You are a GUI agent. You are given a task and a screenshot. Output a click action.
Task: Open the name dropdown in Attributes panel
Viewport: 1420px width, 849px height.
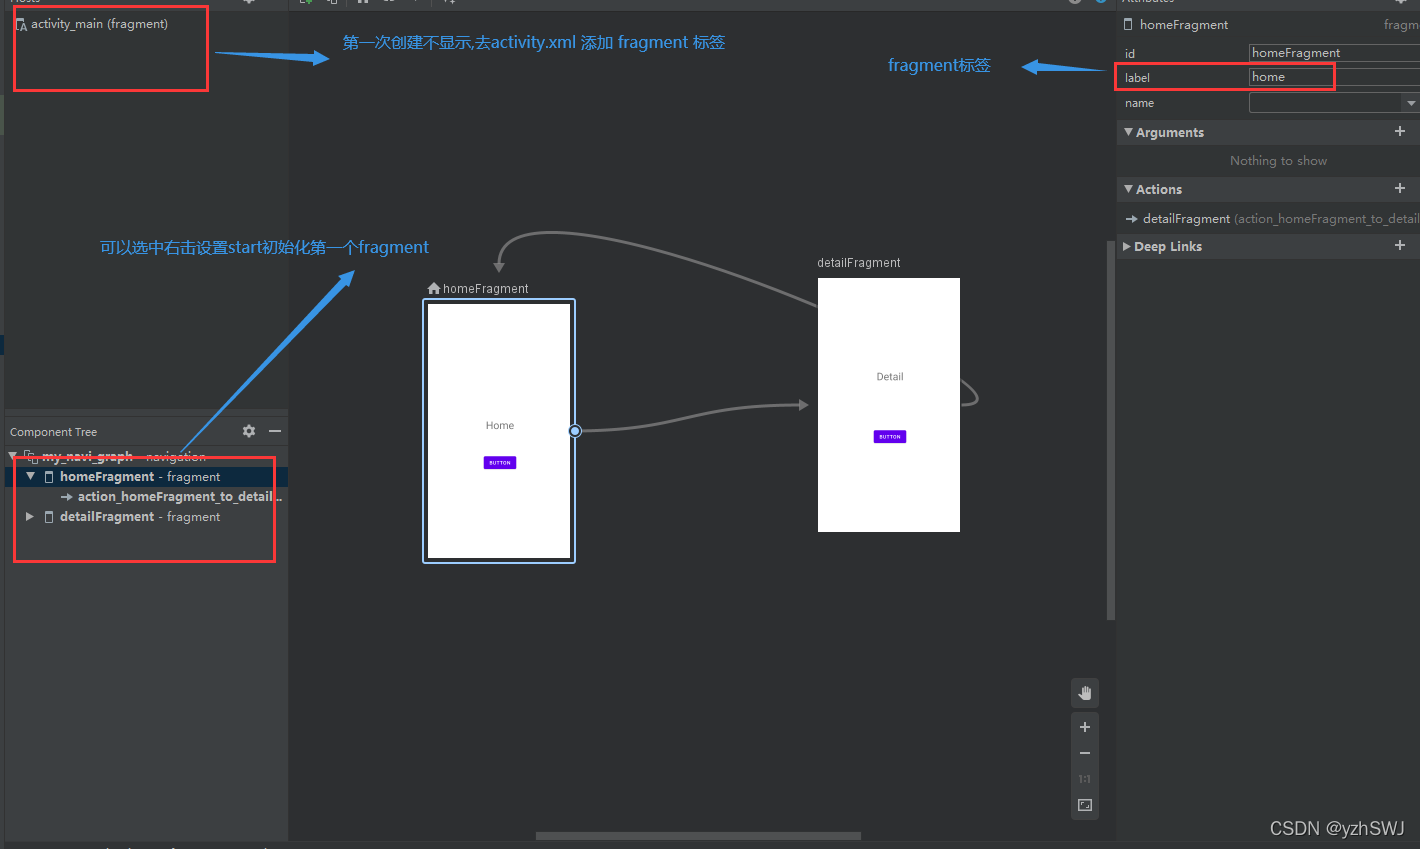click(x=1412, y=102)
